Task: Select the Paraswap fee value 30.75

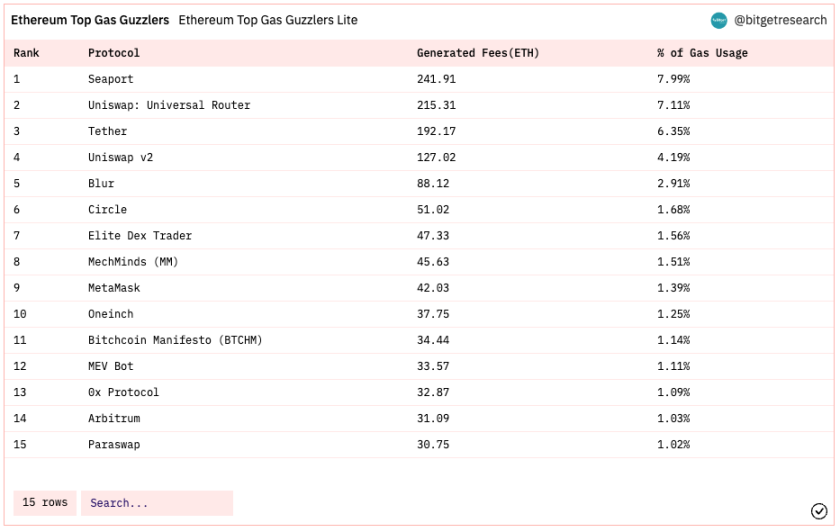Action: pos(433,445)
